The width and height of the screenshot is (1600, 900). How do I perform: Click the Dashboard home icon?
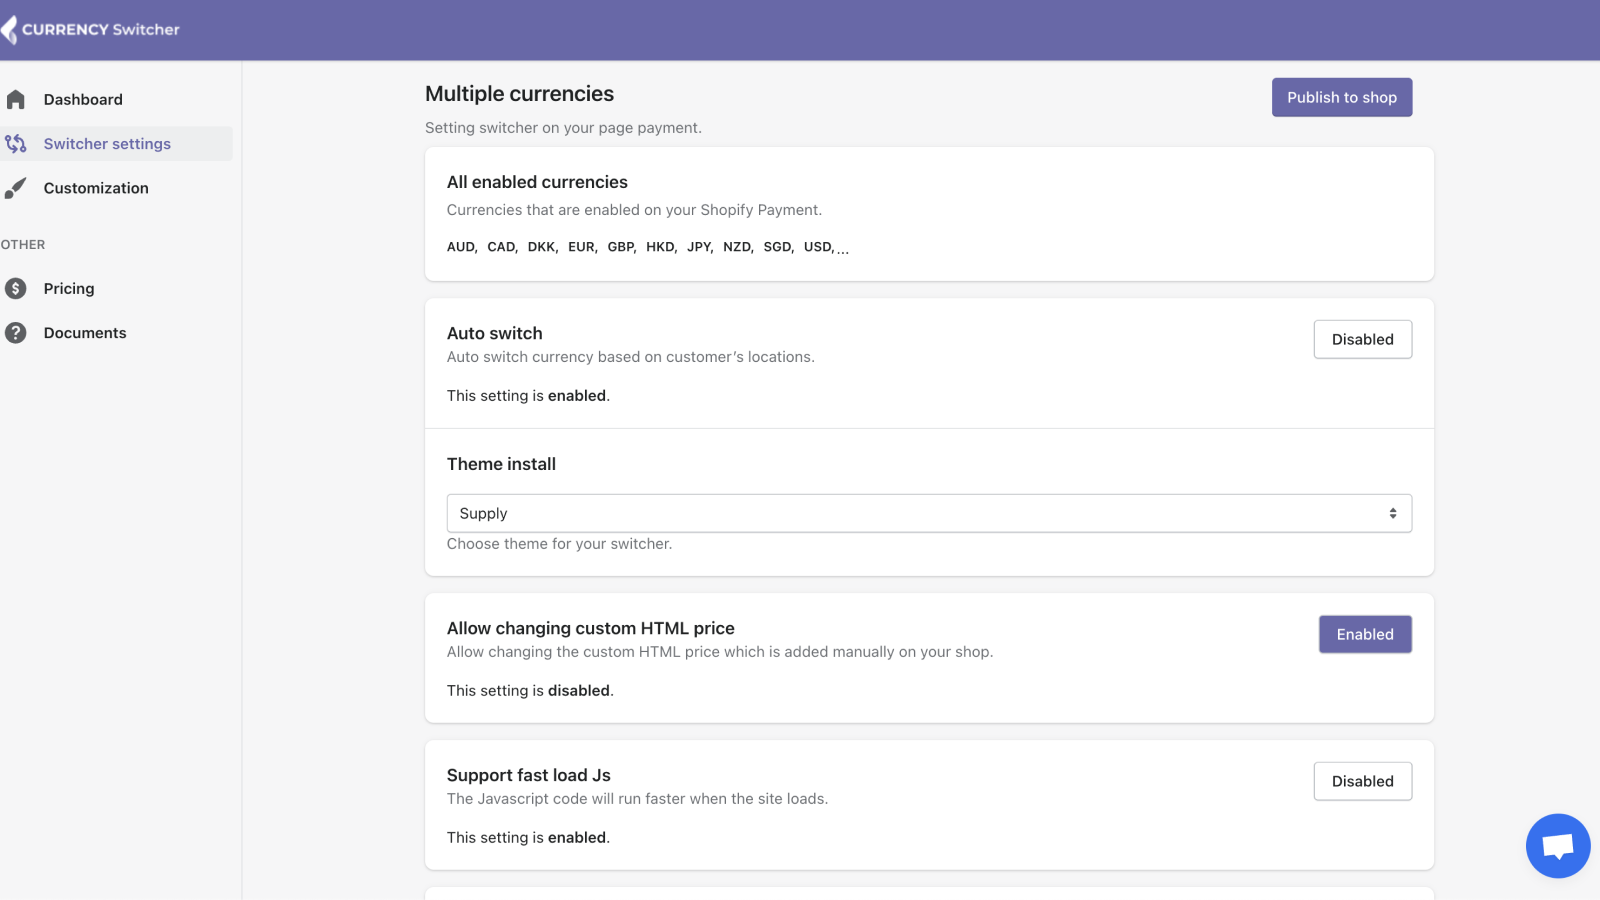[16, 100]
